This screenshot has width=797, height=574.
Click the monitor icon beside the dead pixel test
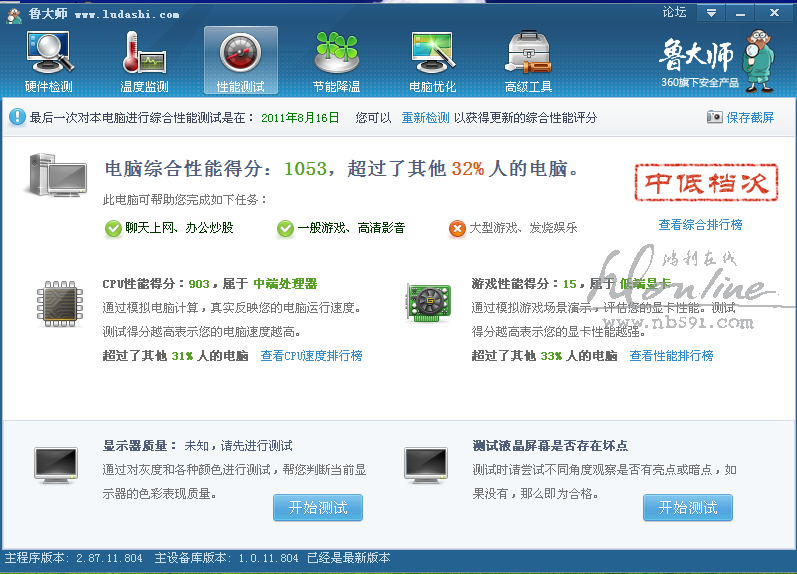(x=426, y=465)
